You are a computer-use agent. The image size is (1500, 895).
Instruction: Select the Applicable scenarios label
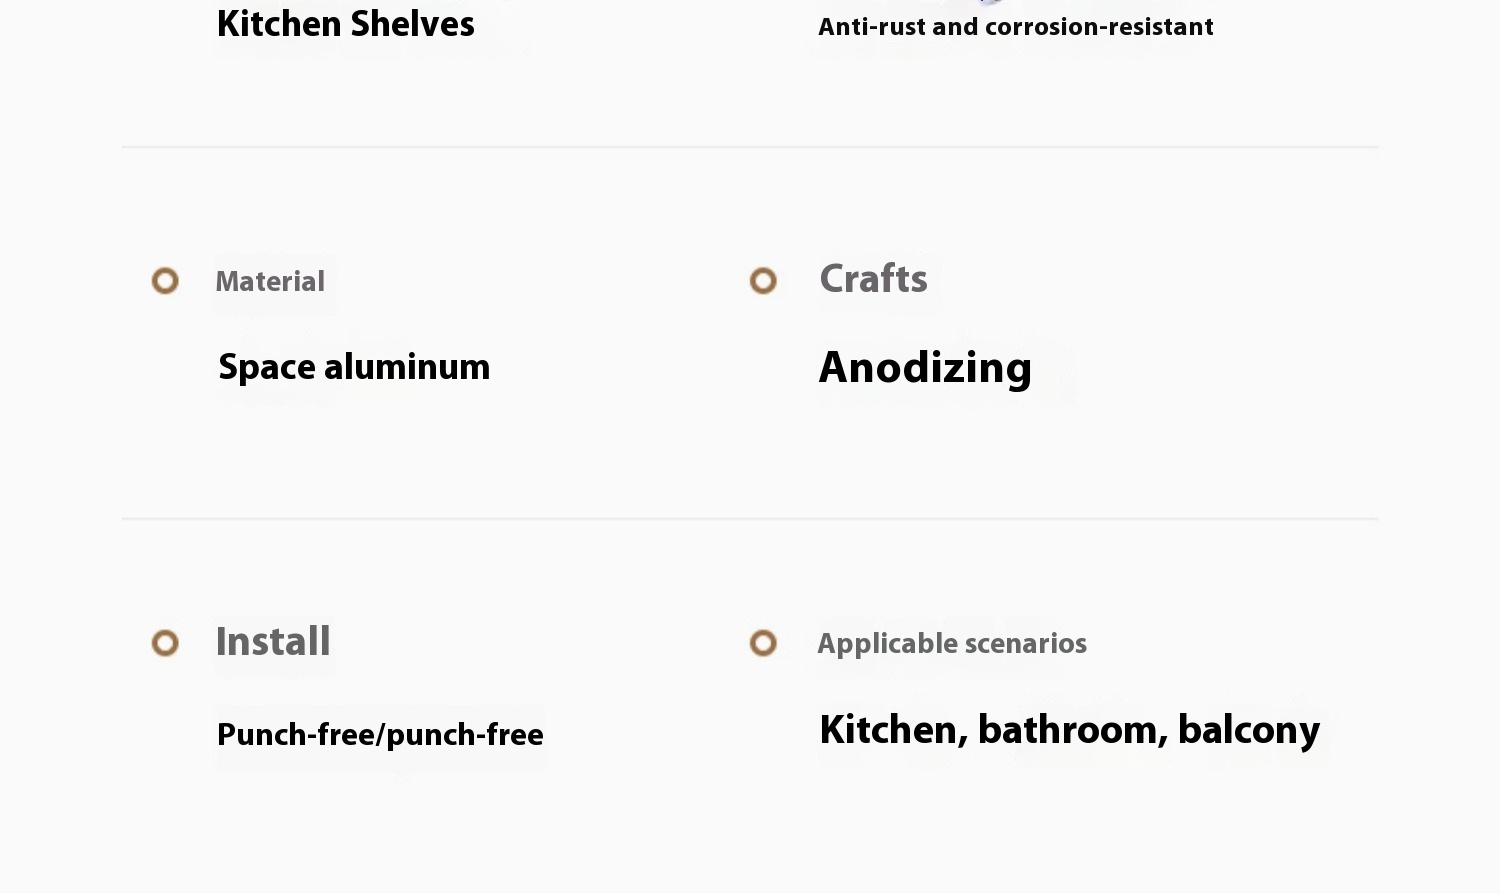(952, 644)
